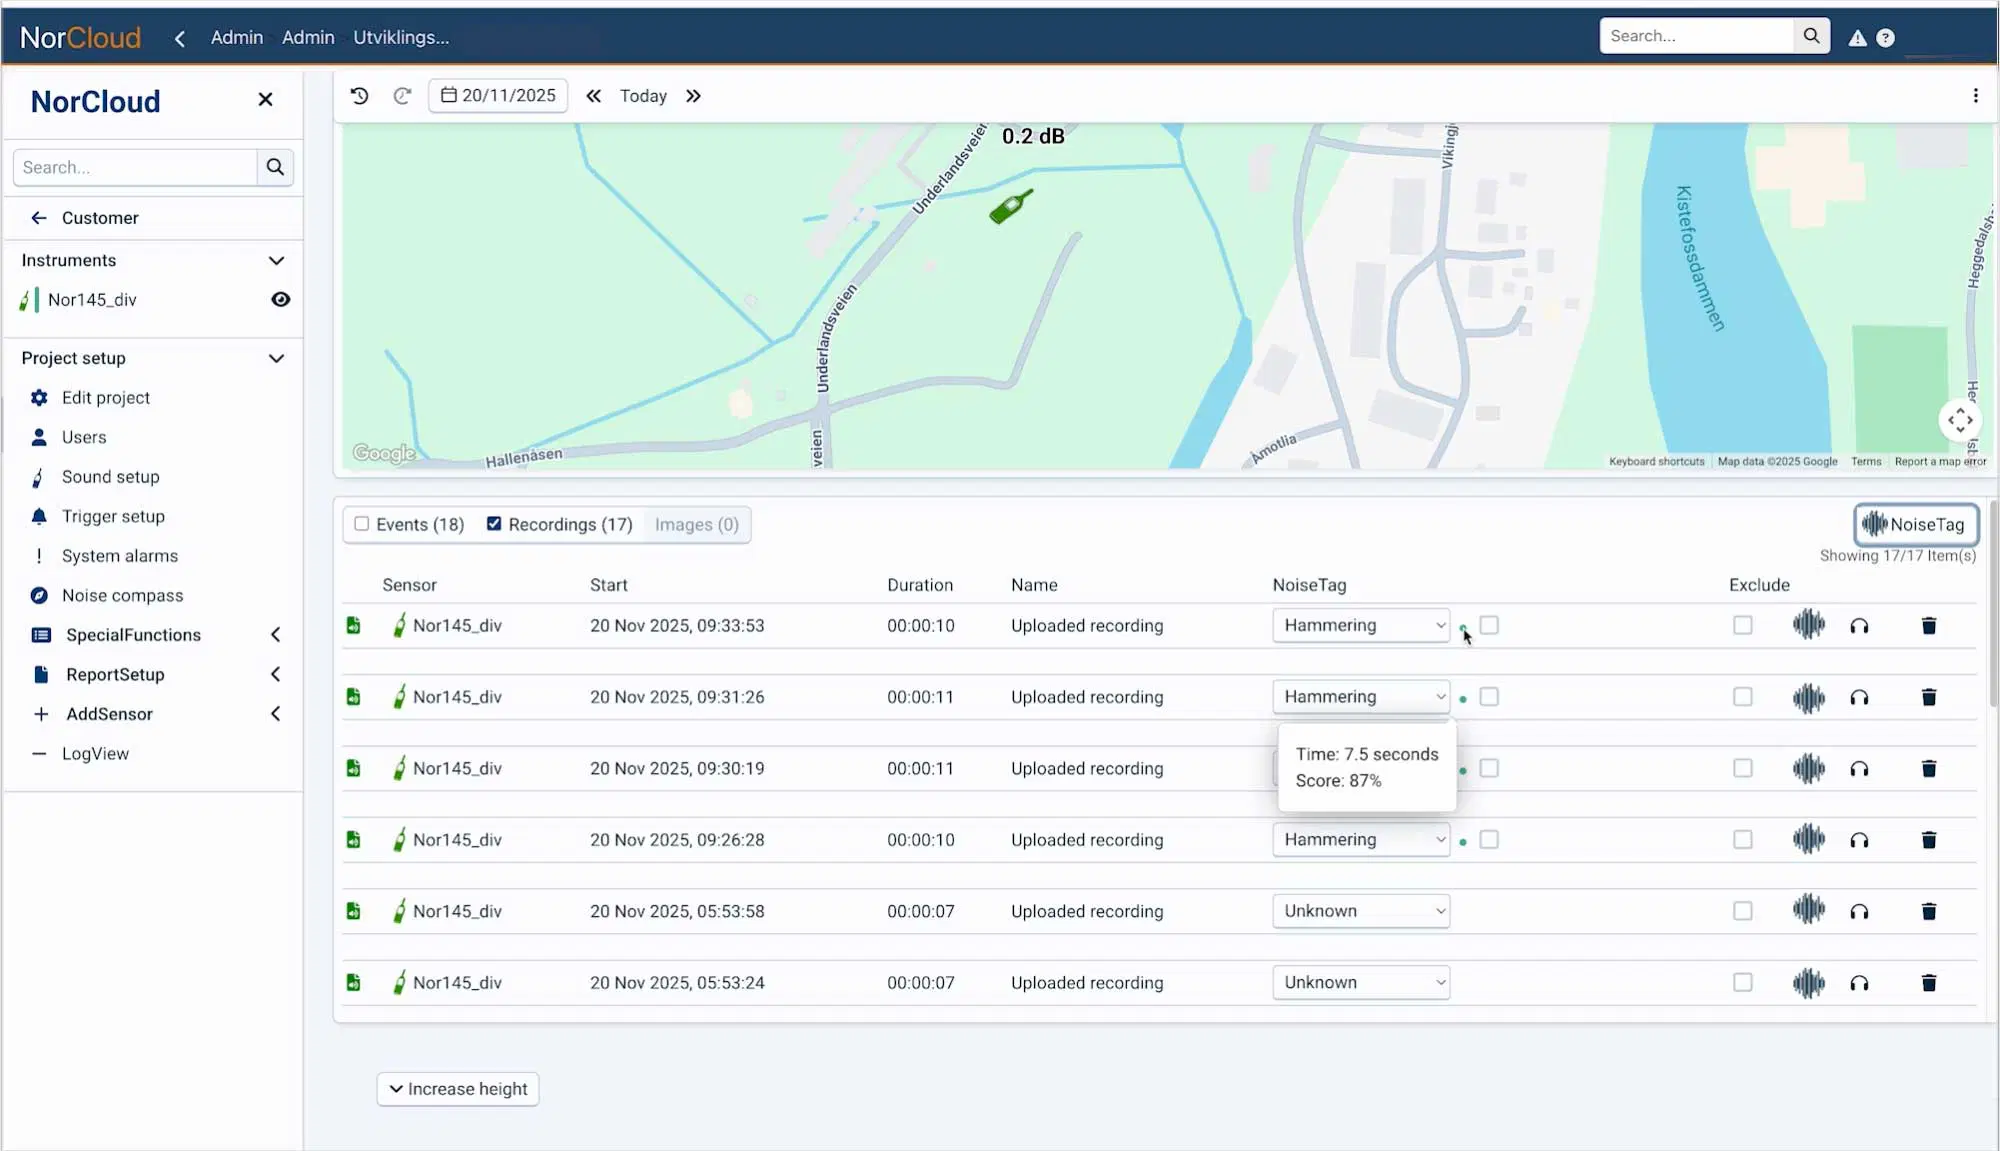The height and width of the screenshot is (1151, 2000).
Task: Tick Exclude checkbox for the 09:26:28 recording
Action: 1743,840
